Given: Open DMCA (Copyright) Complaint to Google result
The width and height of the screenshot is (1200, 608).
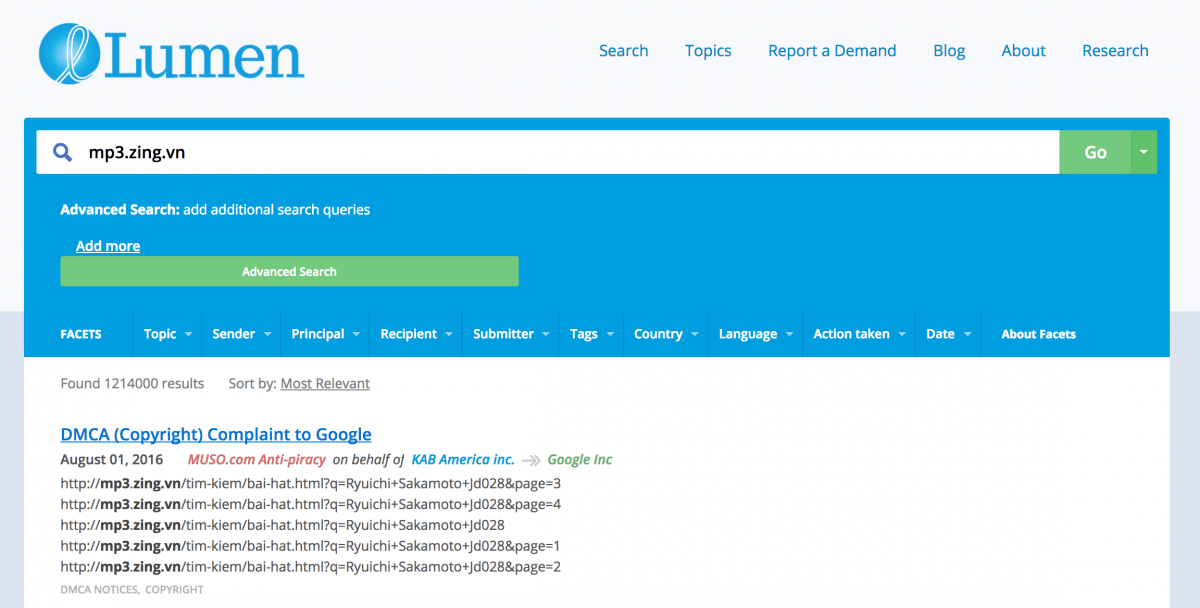Looking at the screenshot, I should point(216,434).
